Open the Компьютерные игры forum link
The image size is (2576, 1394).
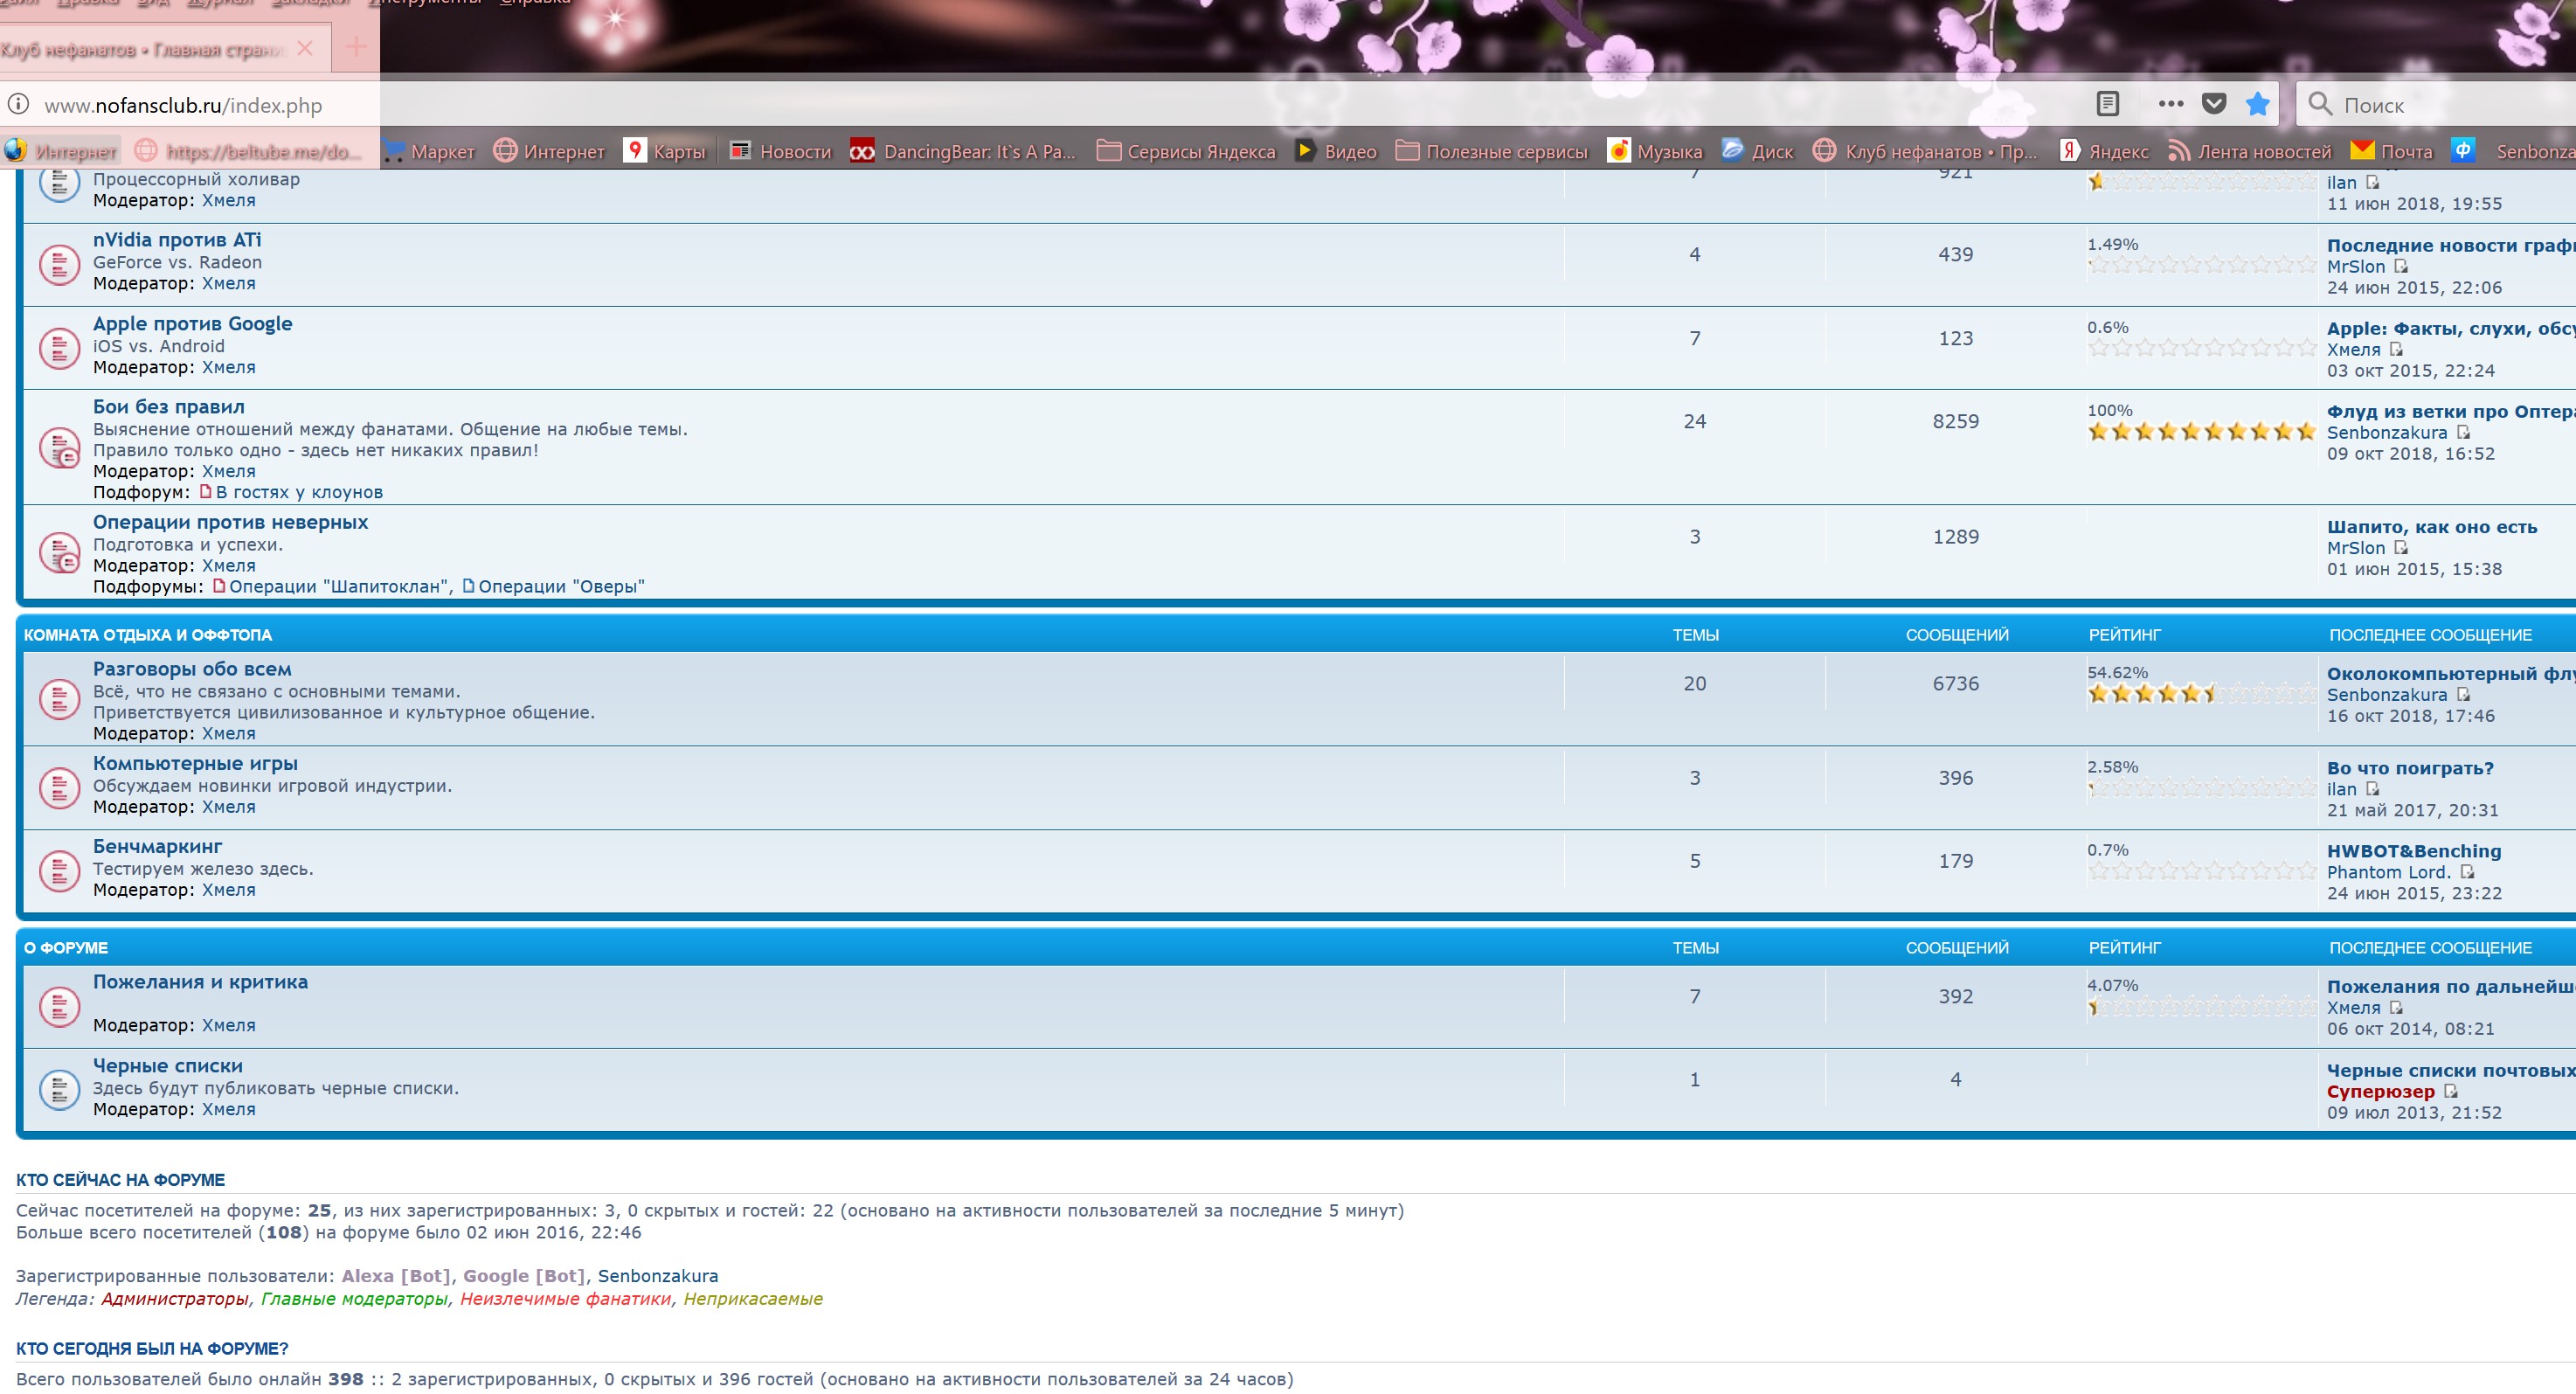pos(195,763)
